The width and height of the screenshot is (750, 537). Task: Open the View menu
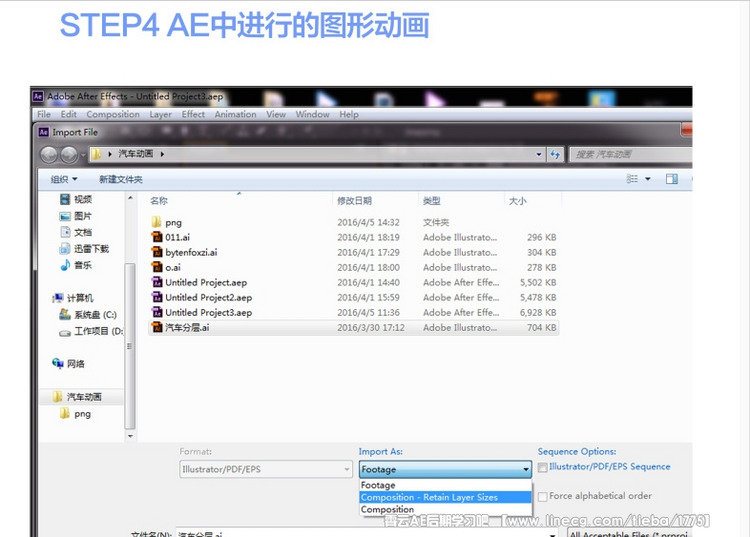click(x=276, y=114)
